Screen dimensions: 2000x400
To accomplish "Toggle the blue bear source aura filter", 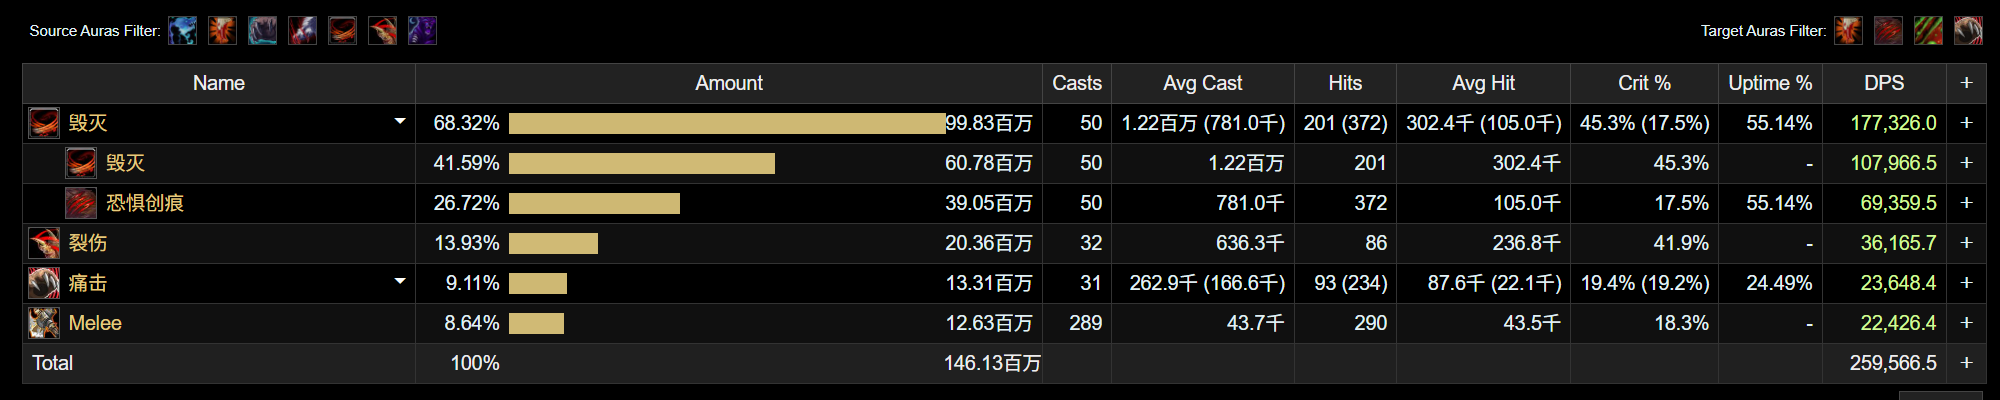I will tap(182, 31).
